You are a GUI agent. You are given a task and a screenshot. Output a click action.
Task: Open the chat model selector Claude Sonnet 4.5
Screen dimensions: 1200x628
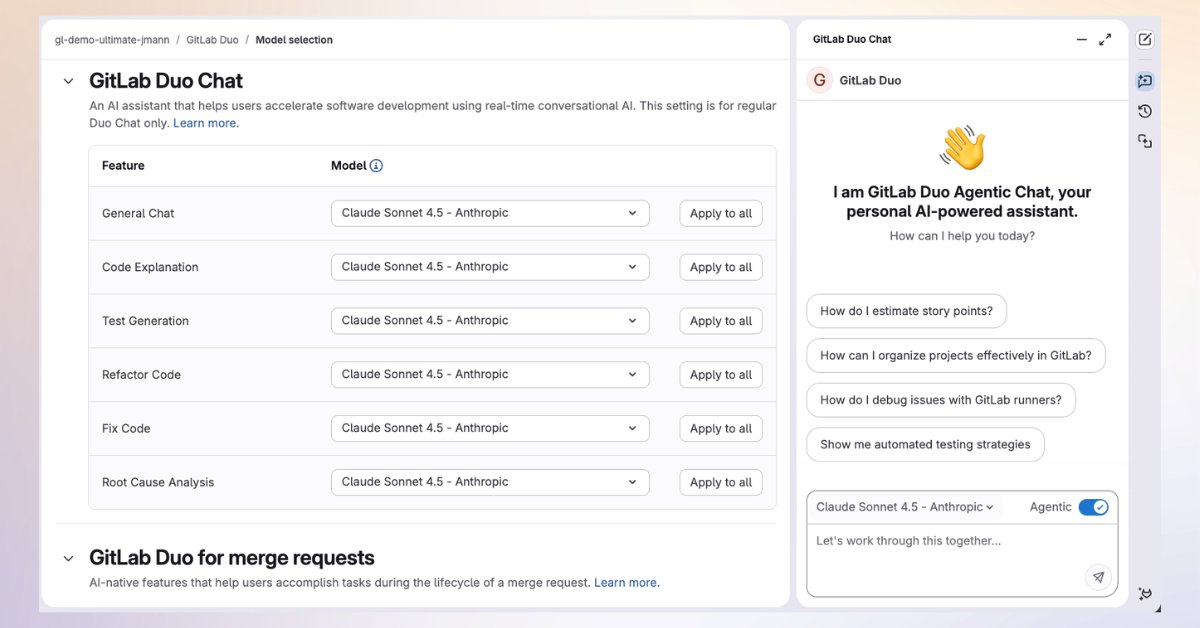[x=905, y=507]
